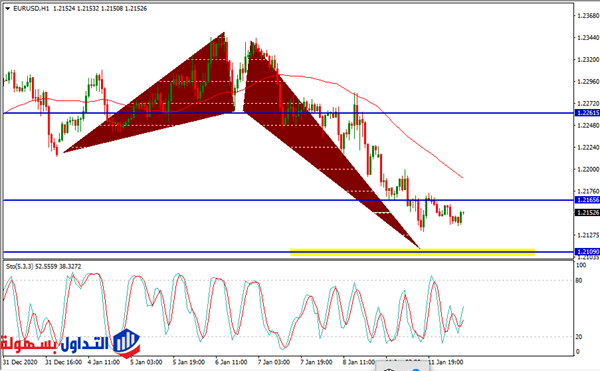The image size is (600, 371).
Task: Click the 1.23440 price scale label
Action: 588,37
